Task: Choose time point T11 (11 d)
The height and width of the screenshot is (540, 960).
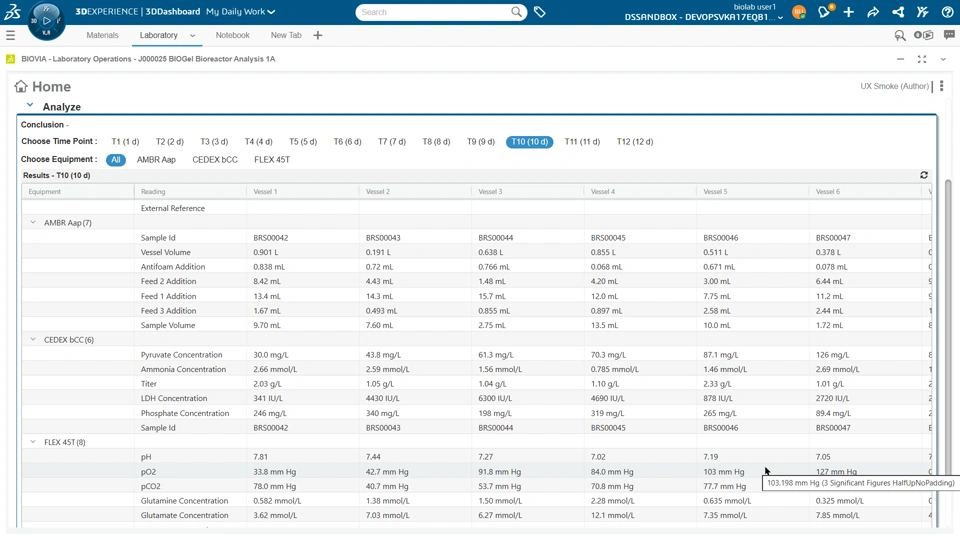Action: 582,142
